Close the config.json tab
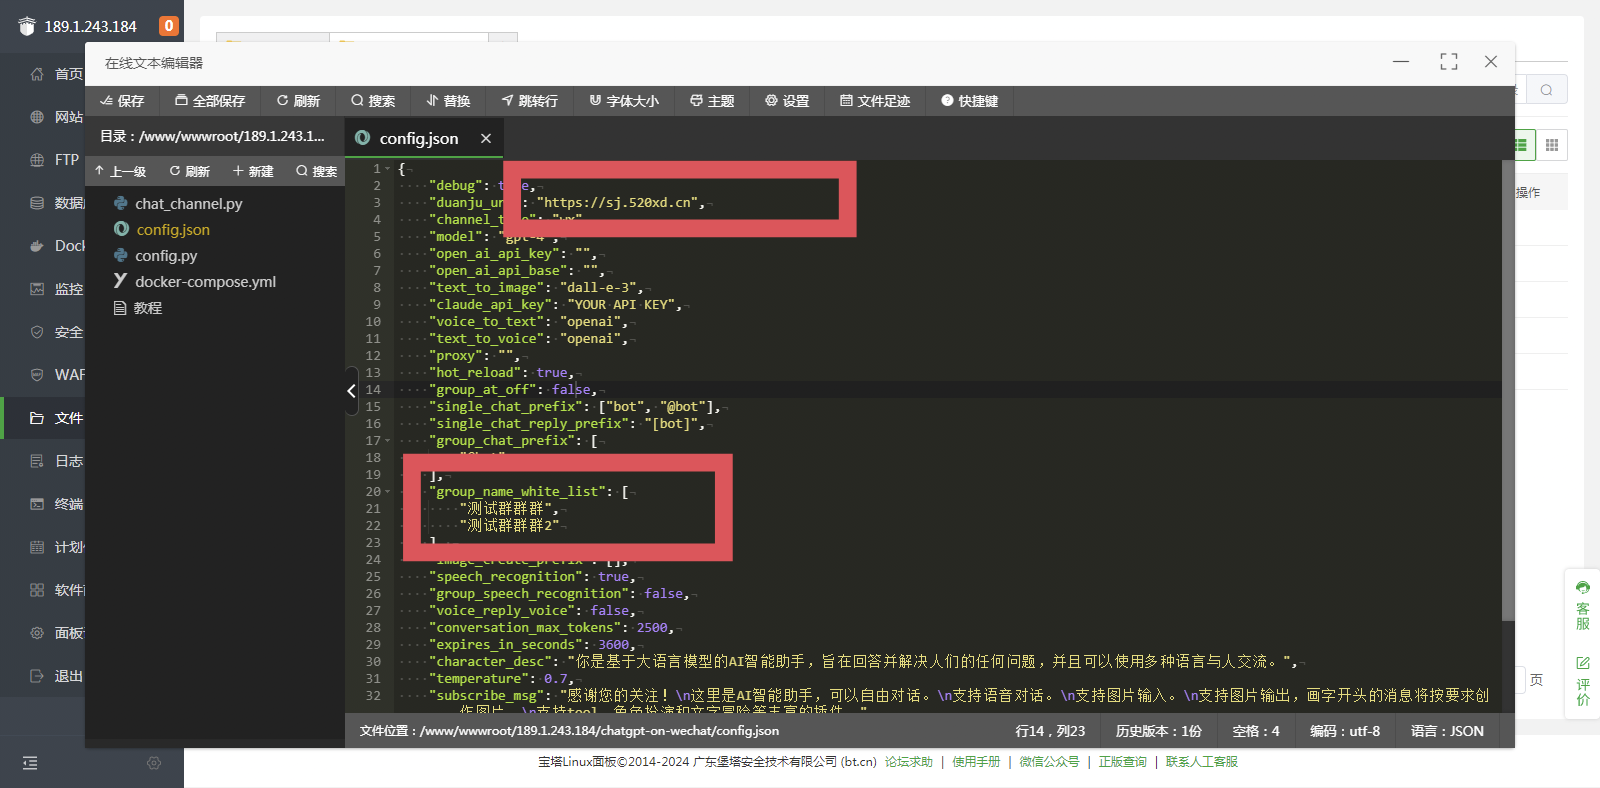The width and height of the screenshot is (1600, 788). (485, 138)
